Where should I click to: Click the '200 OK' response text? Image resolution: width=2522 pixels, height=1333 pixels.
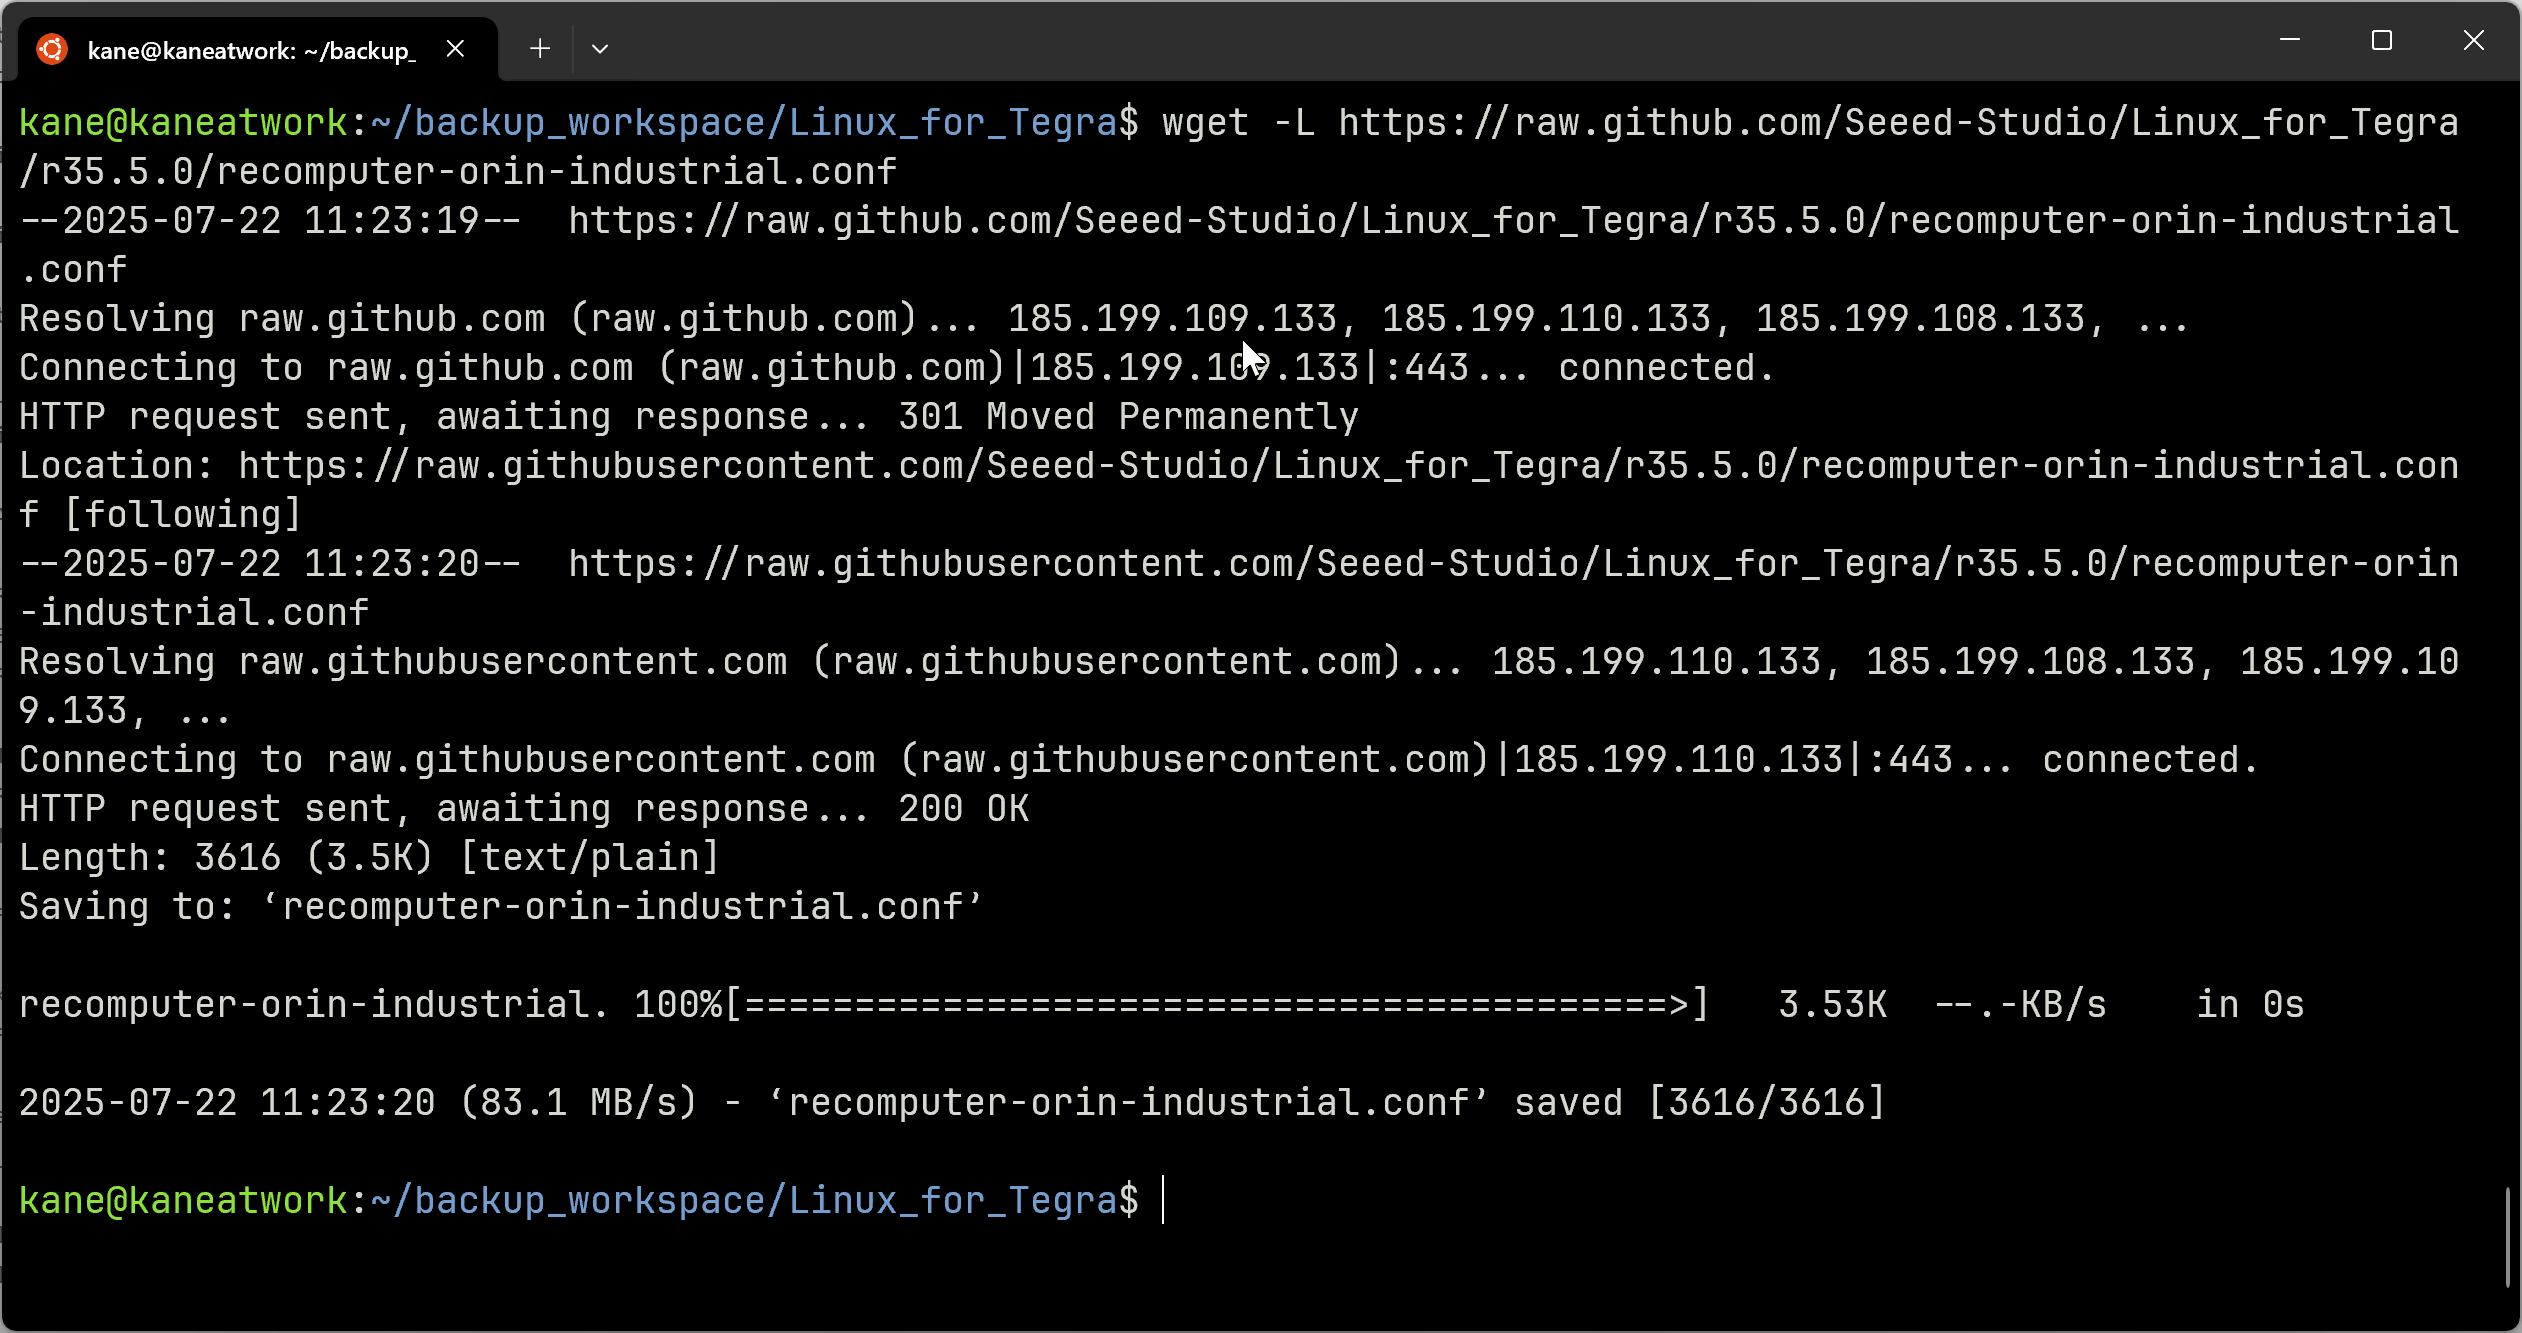[963, 809]
